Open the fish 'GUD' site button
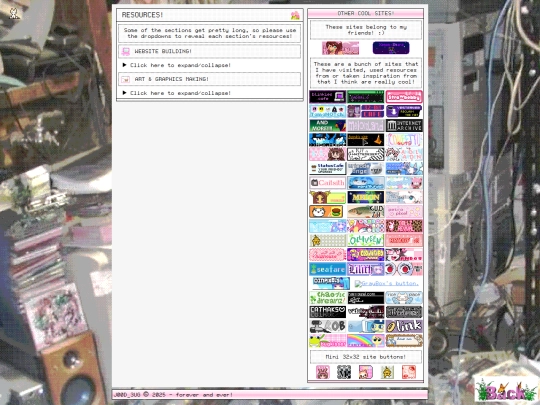This screenshot has height=405, width=540. tap(365, 211)
